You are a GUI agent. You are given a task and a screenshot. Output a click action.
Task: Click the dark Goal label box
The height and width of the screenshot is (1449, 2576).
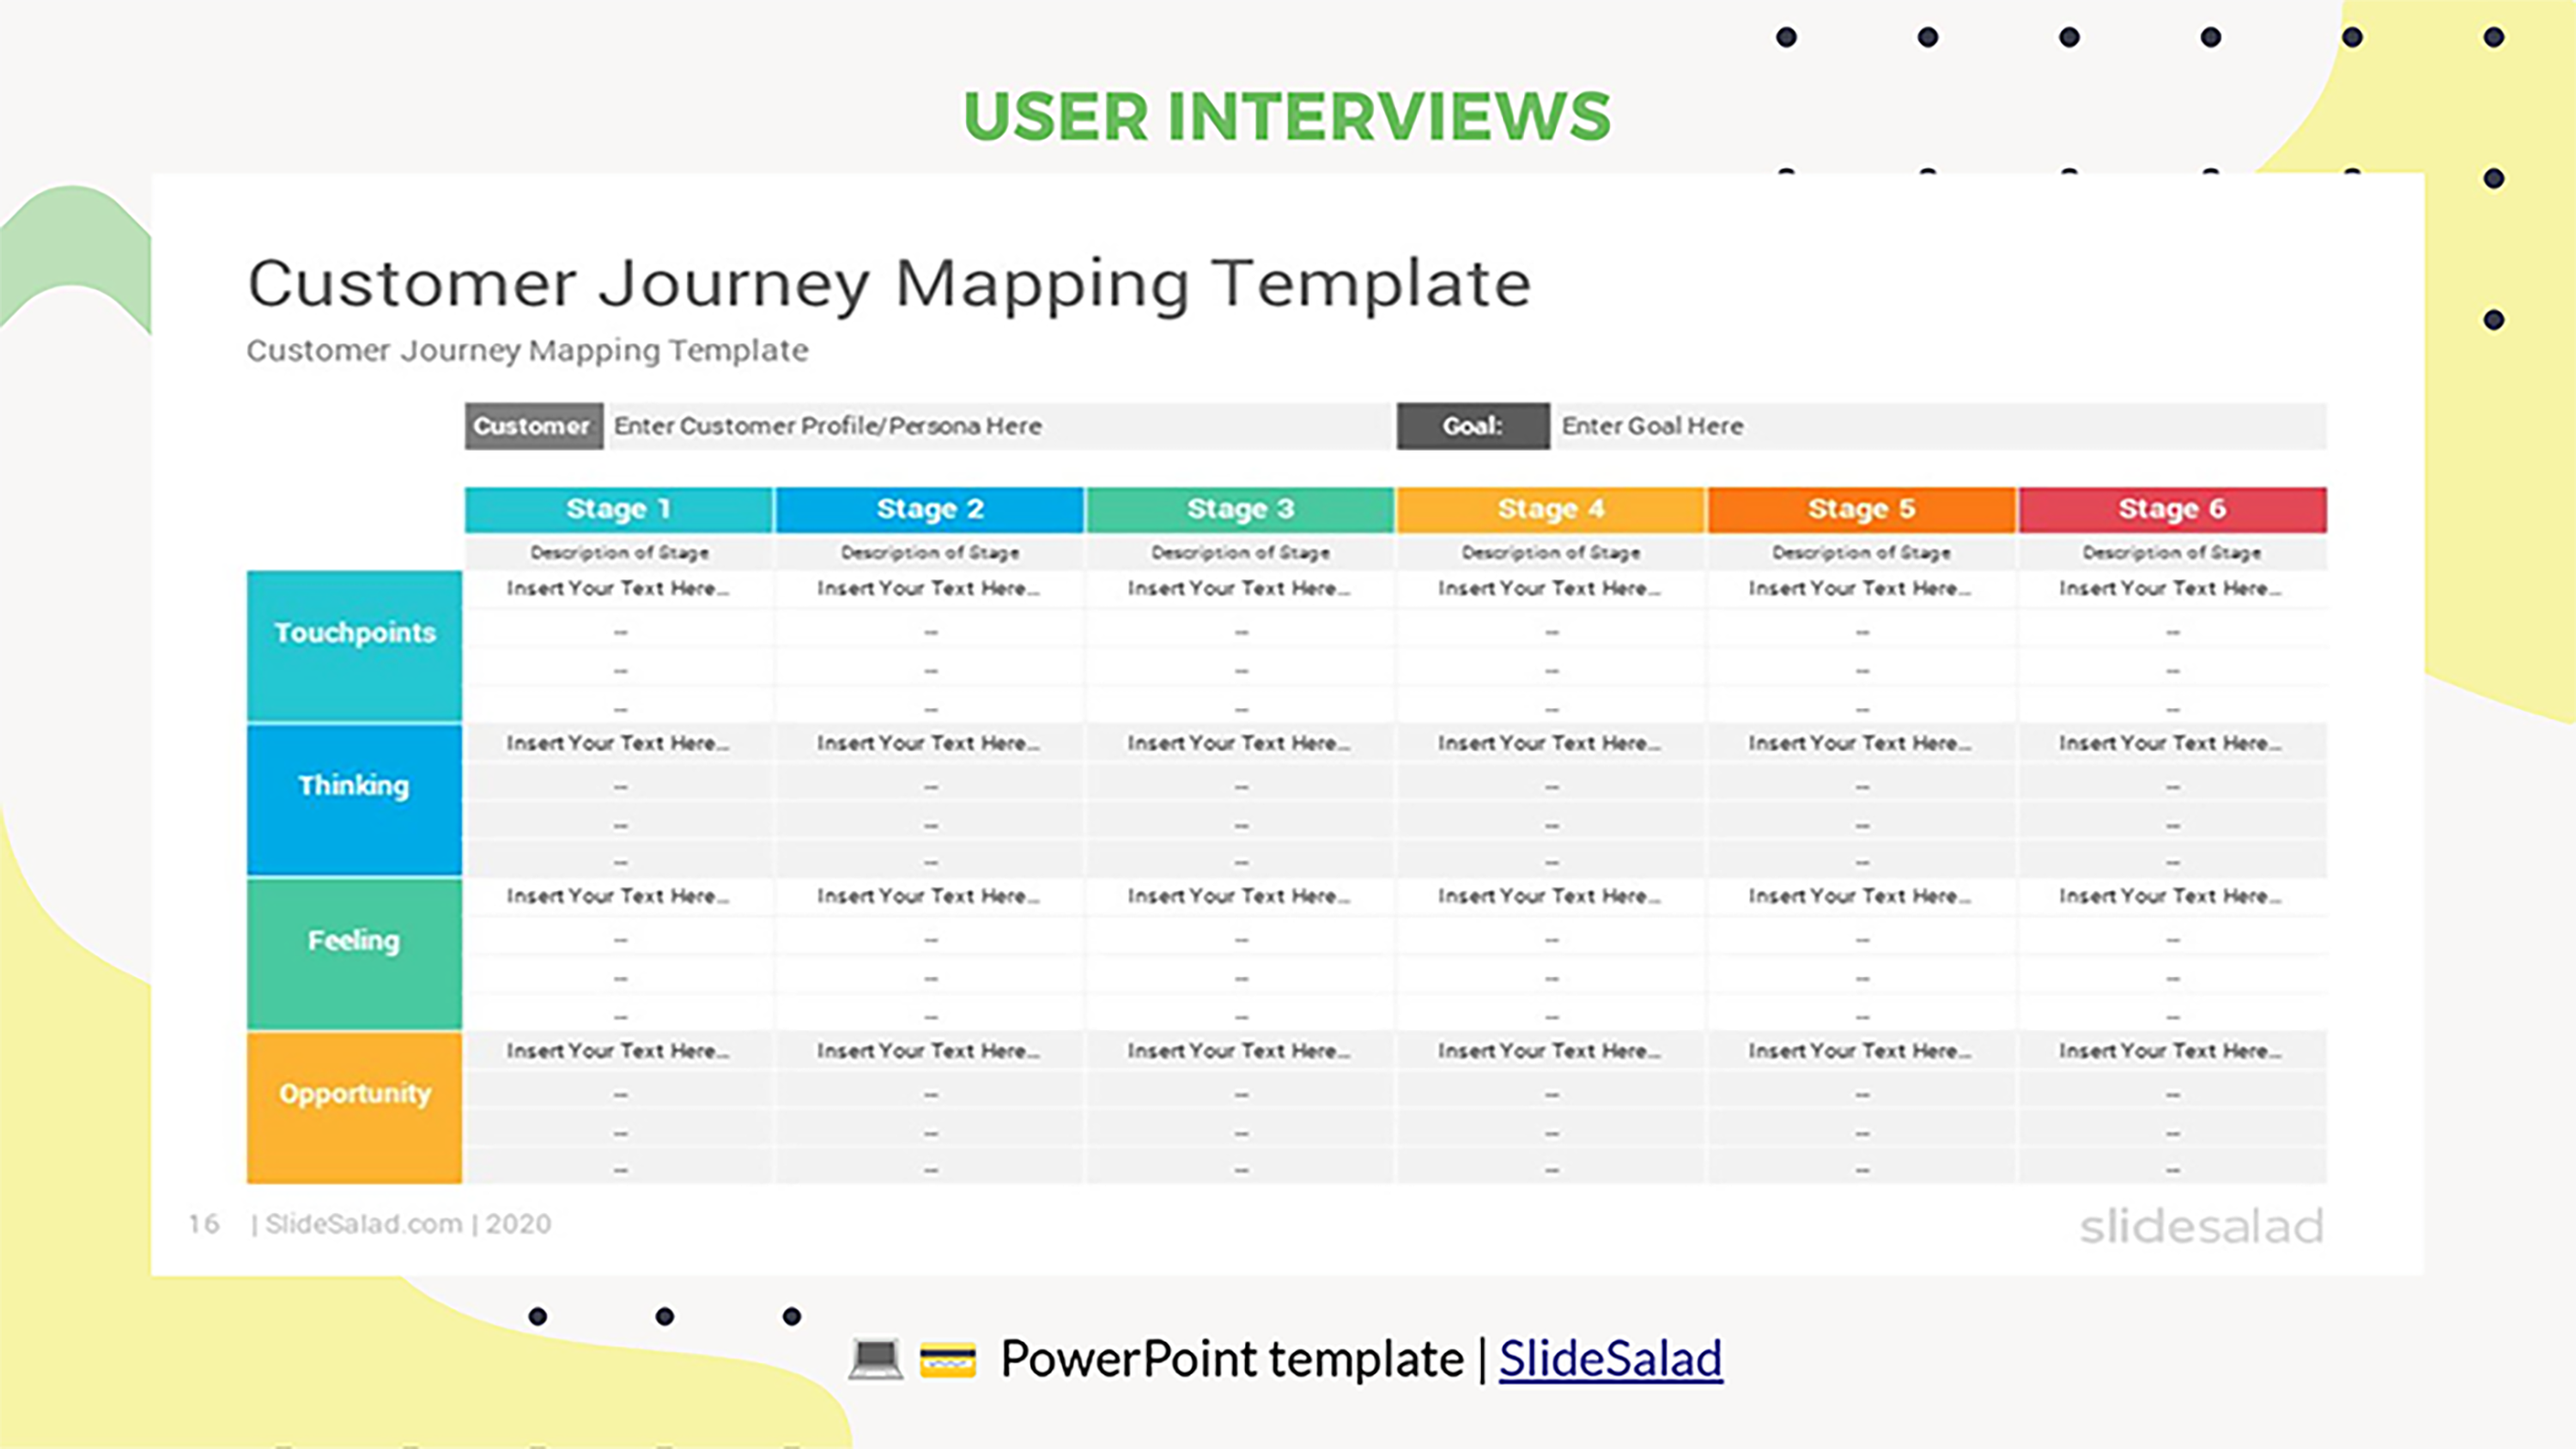[1472, 426]
